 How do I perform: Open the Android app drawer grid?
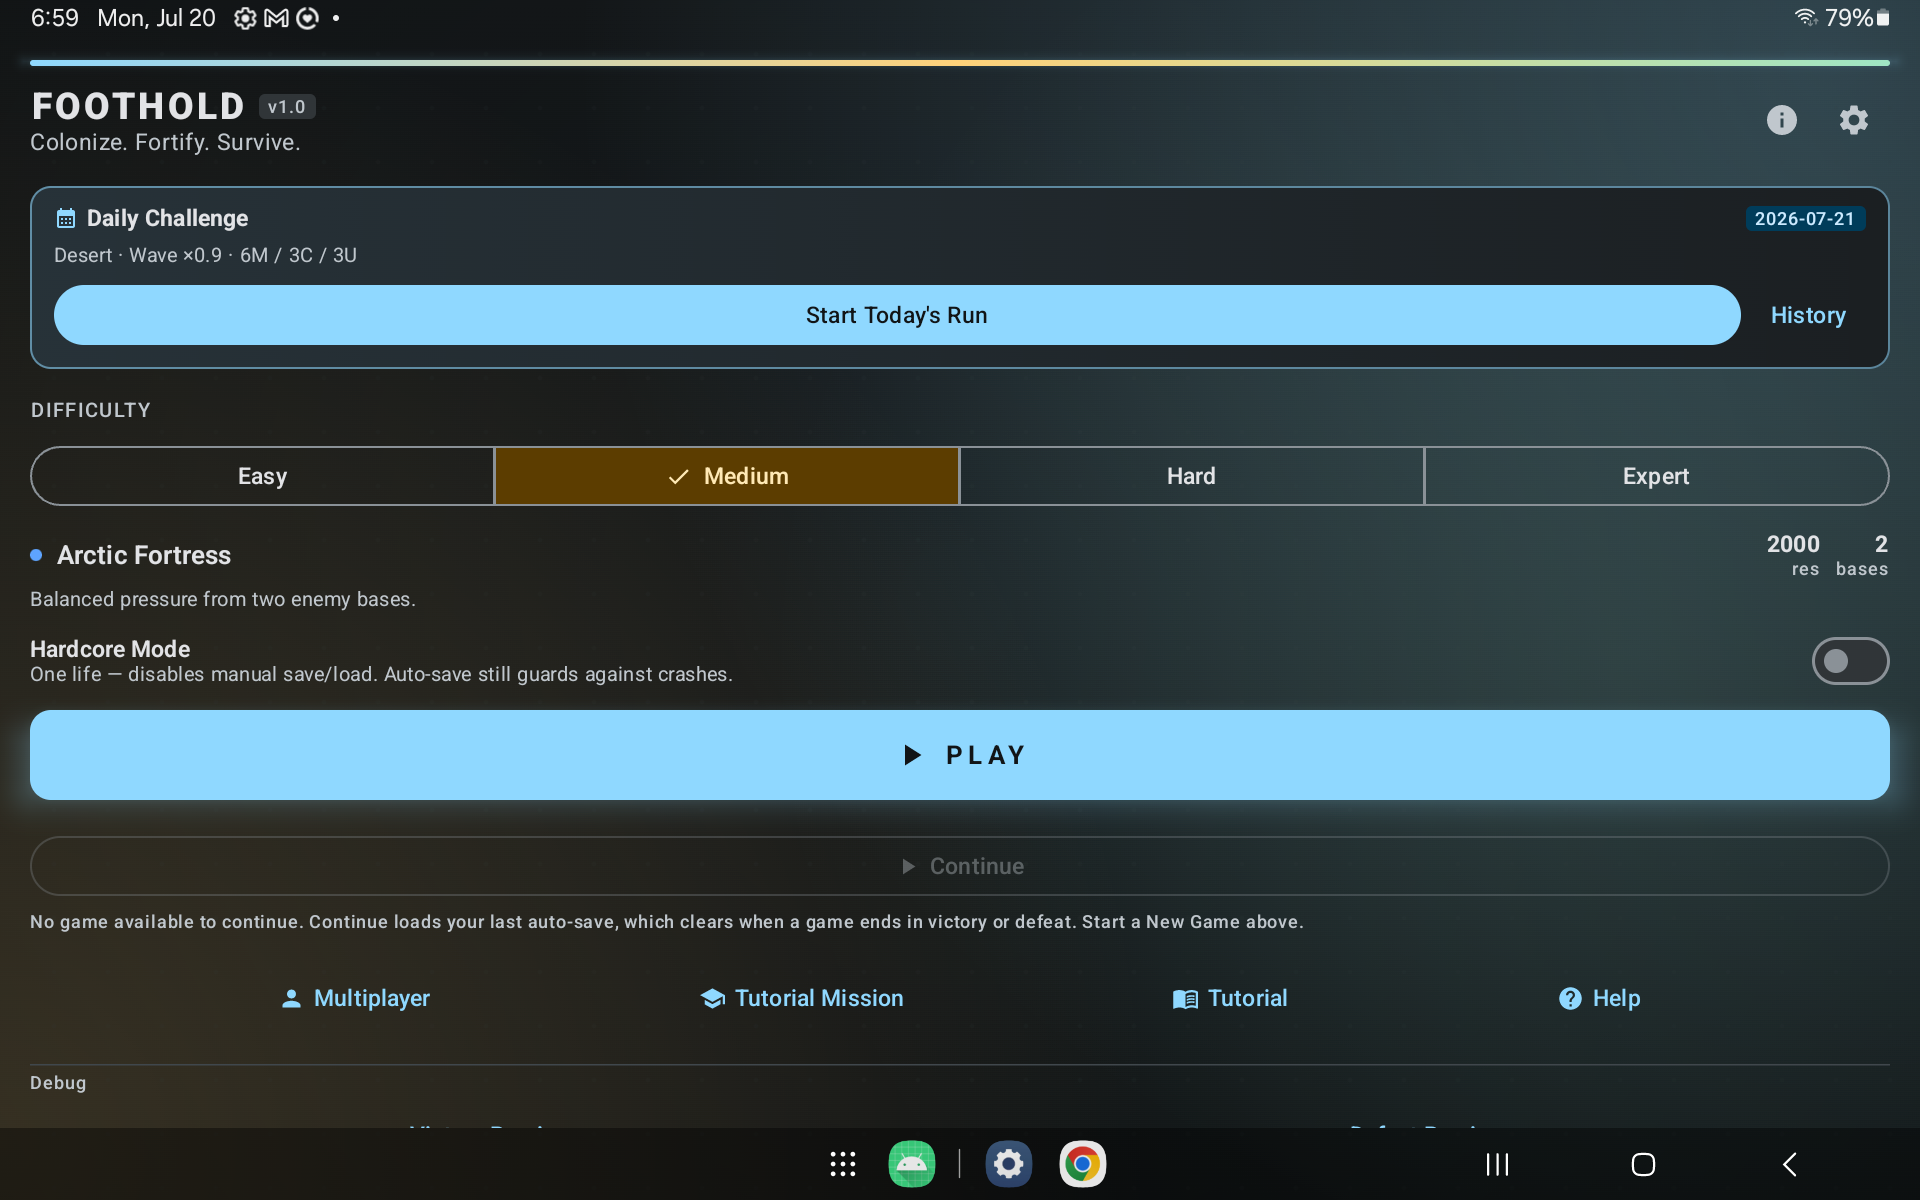click(843, 1164)
